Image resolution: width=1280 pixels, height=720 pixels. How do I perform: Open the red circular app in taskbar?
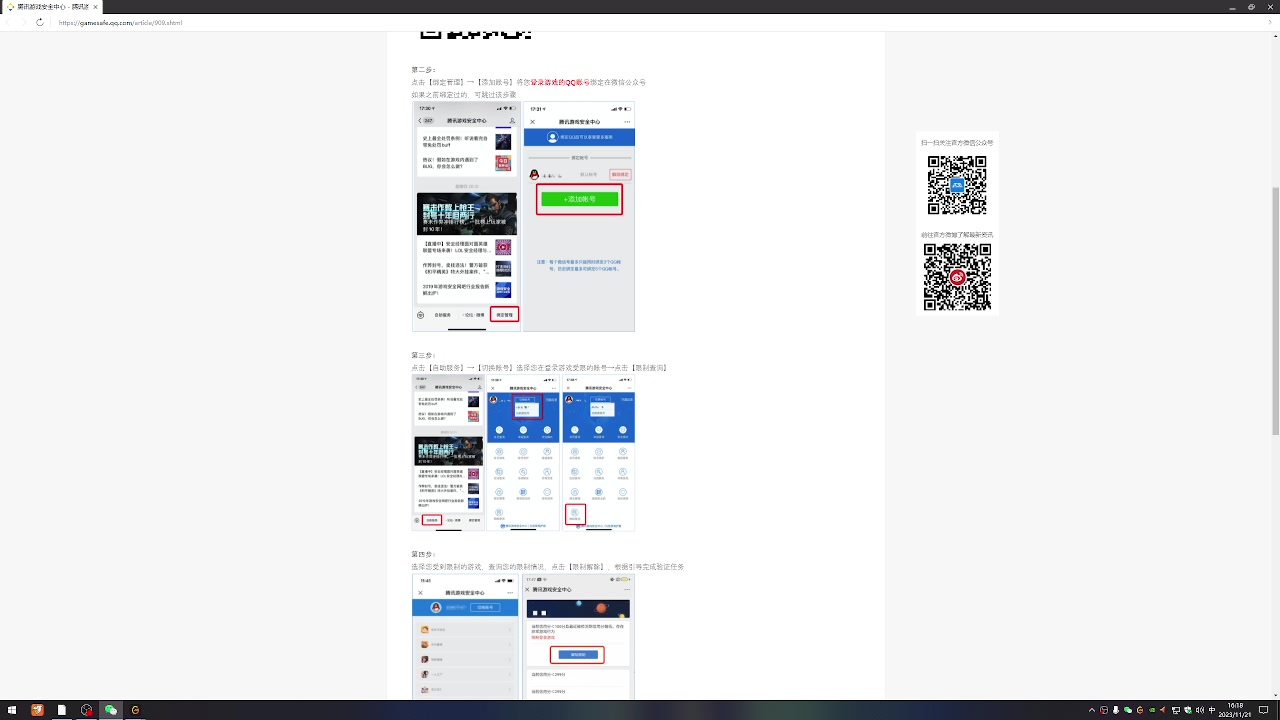[87, 710]
